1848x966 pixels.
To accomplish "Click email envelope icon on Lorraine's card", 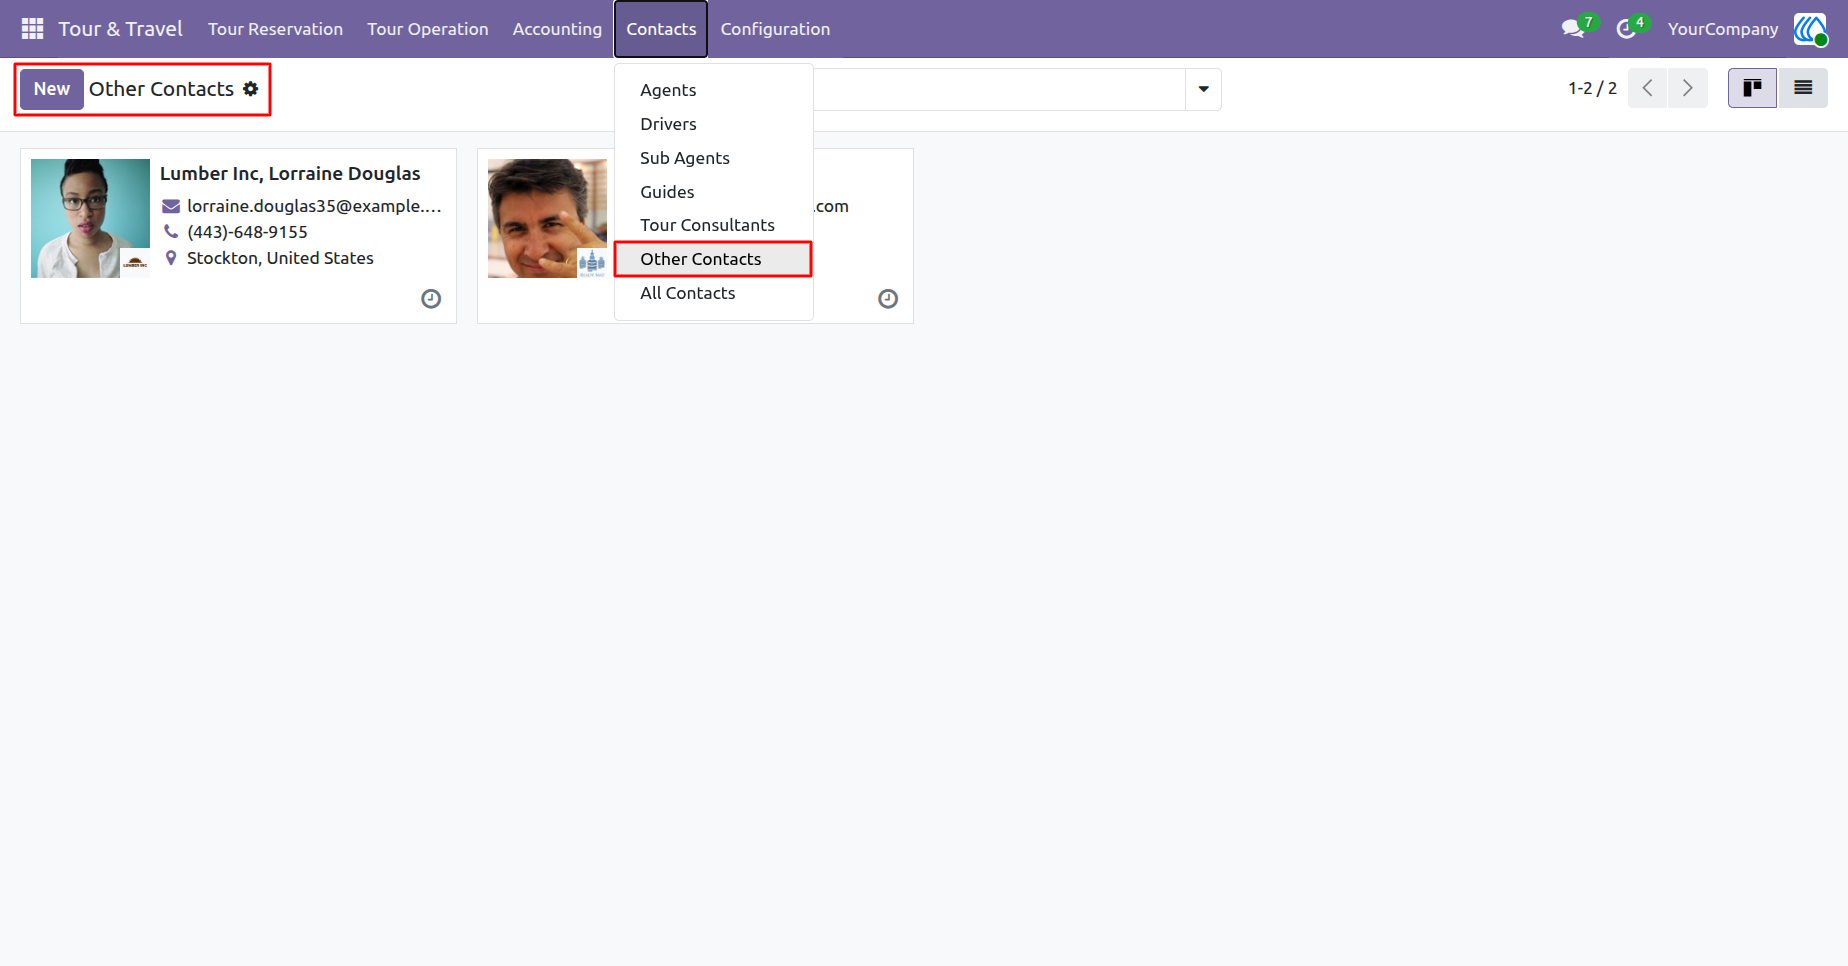I will click(x=171, y=206).
